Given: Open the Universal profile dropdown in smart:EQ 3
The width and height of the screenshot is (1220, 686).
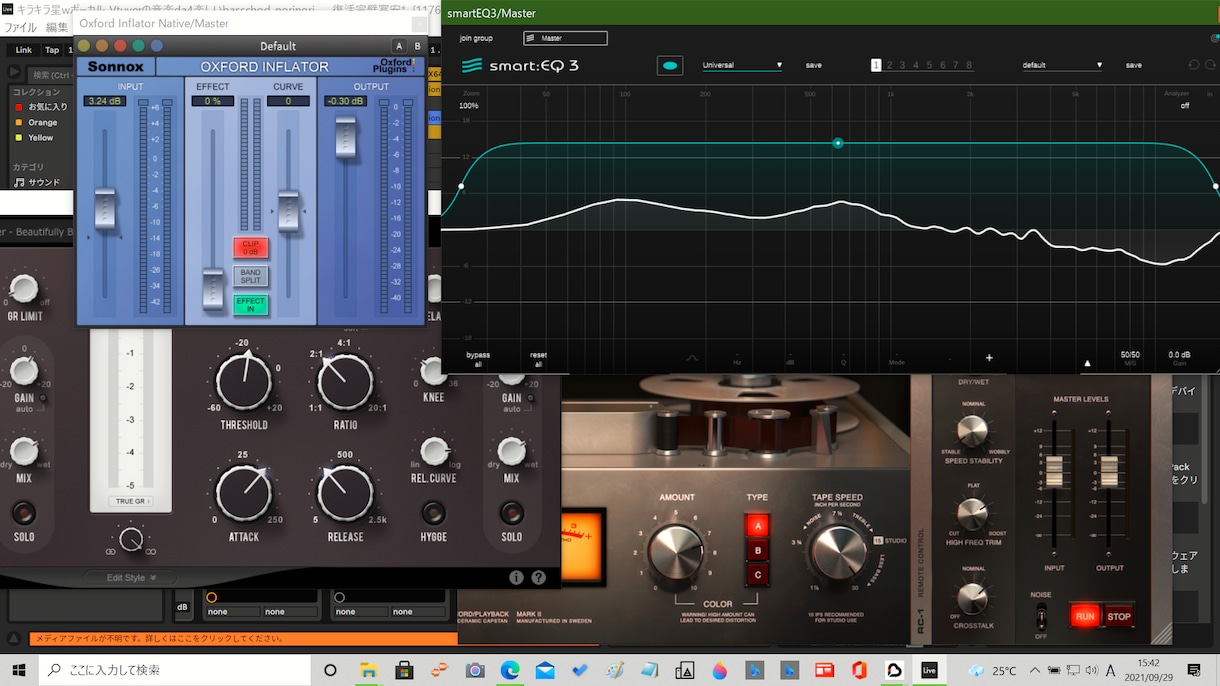Looking at the screenshot, I should (742, 65).
